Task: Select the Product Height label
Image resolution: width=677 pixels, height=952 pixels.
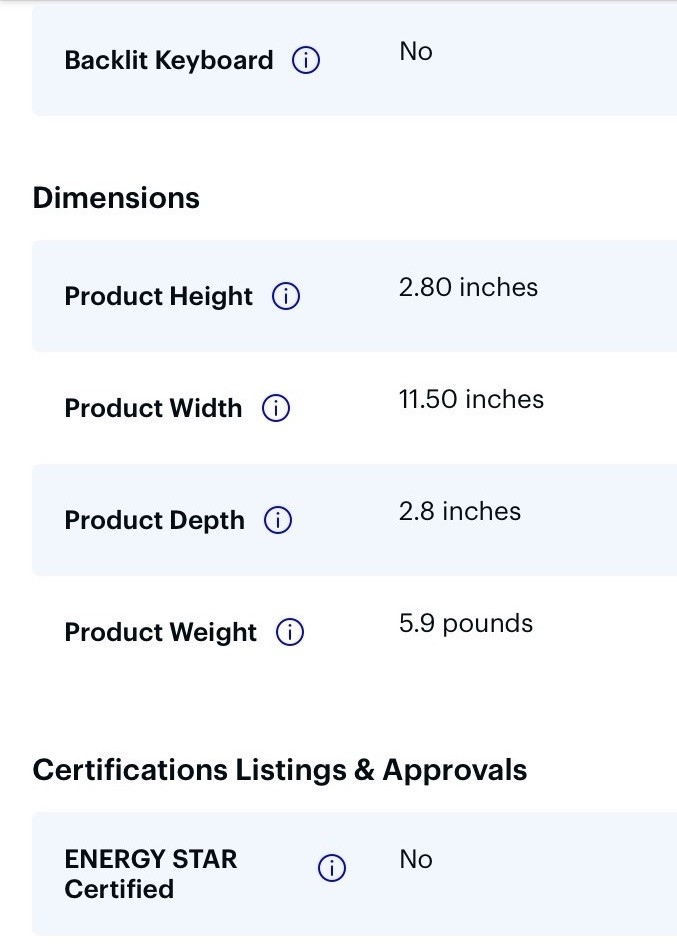Action: (158, 296)
